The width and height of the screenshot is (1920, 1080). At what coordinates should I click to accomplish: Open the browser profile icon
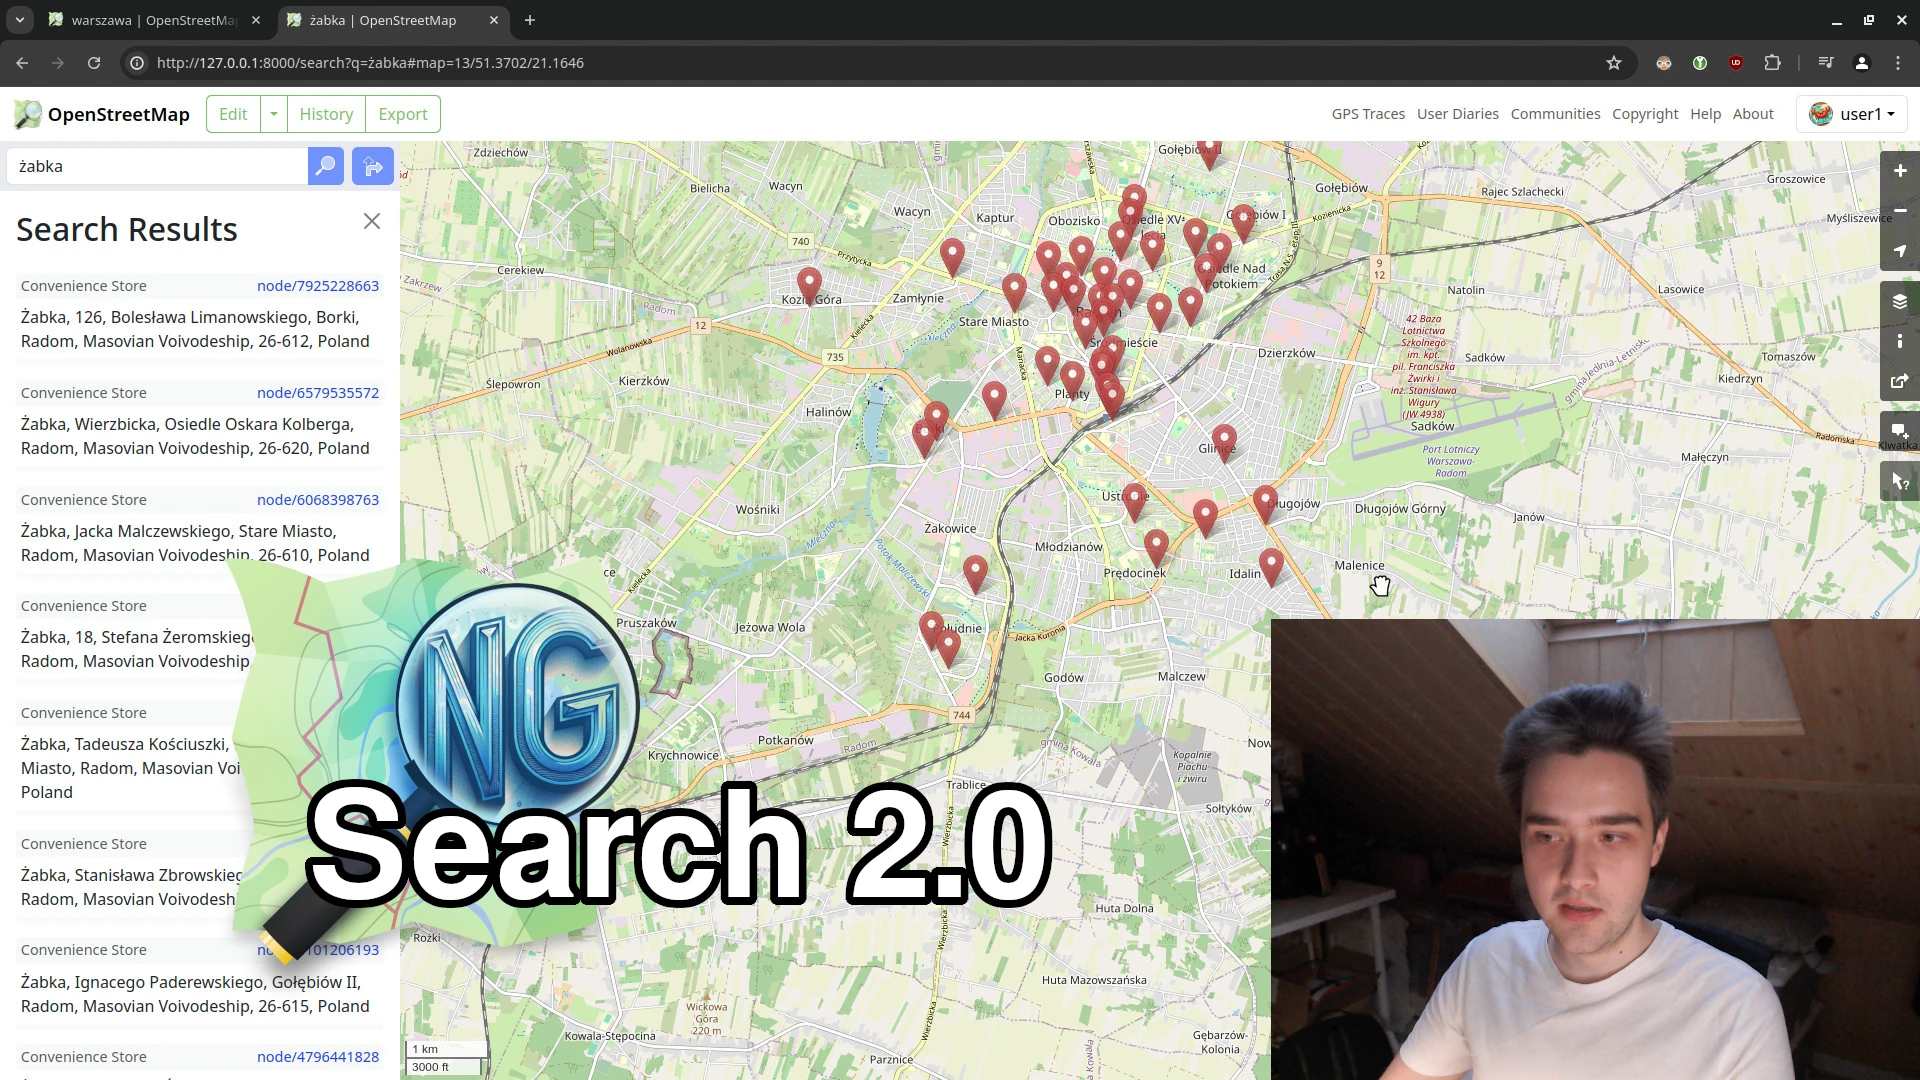[x=1862, y=63]
